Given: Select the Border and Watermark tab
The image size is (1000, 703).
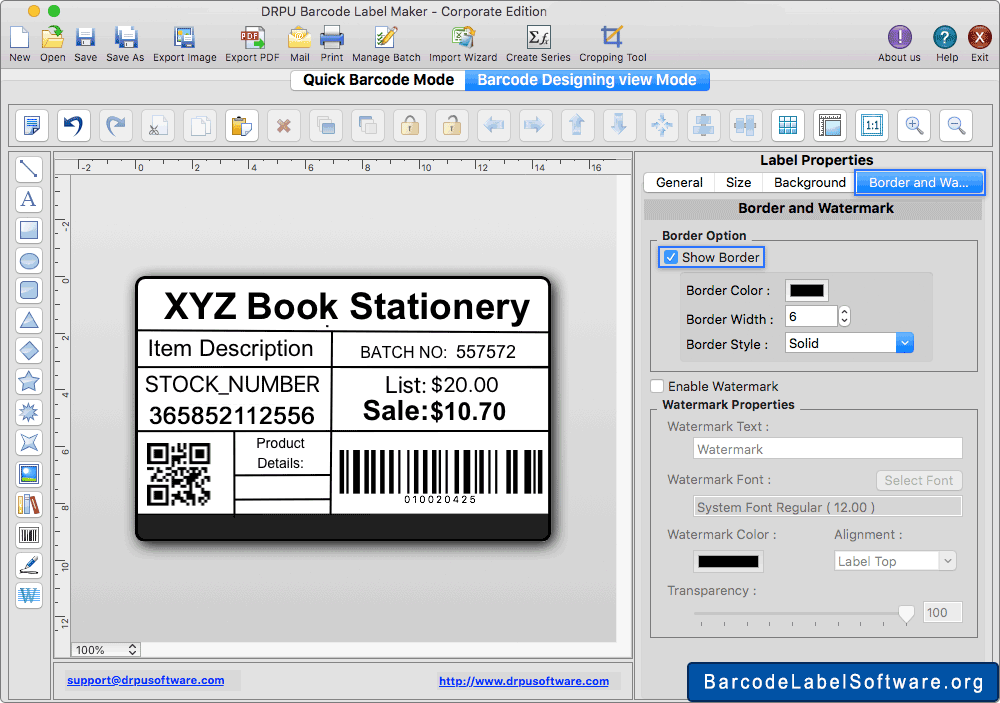Looking at the screenshot, I should tap(919, 182).
